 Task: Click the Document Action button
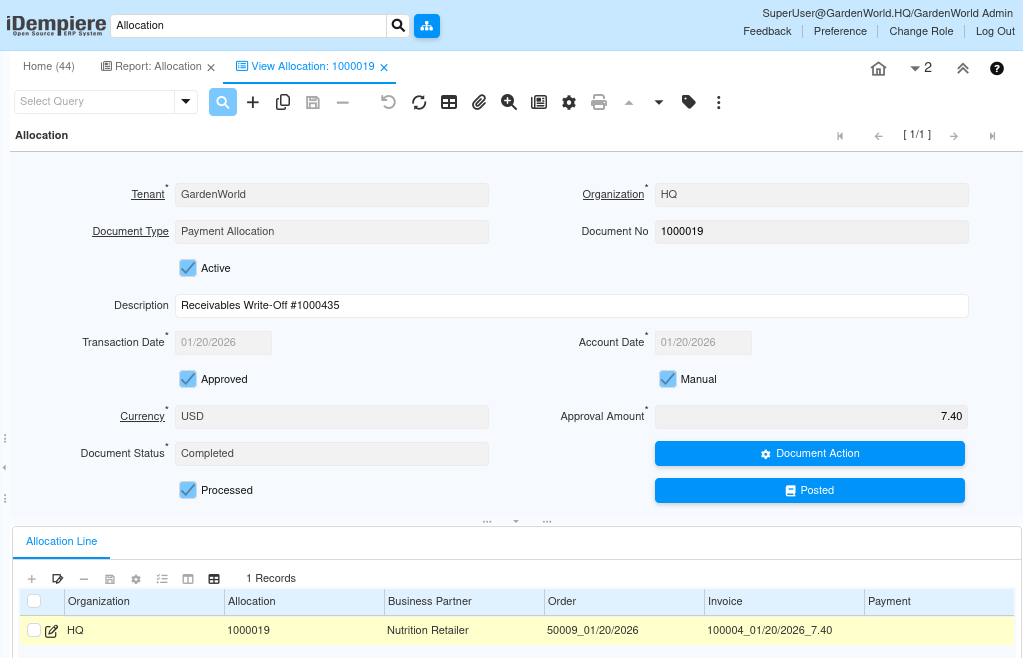pos(809,453)
